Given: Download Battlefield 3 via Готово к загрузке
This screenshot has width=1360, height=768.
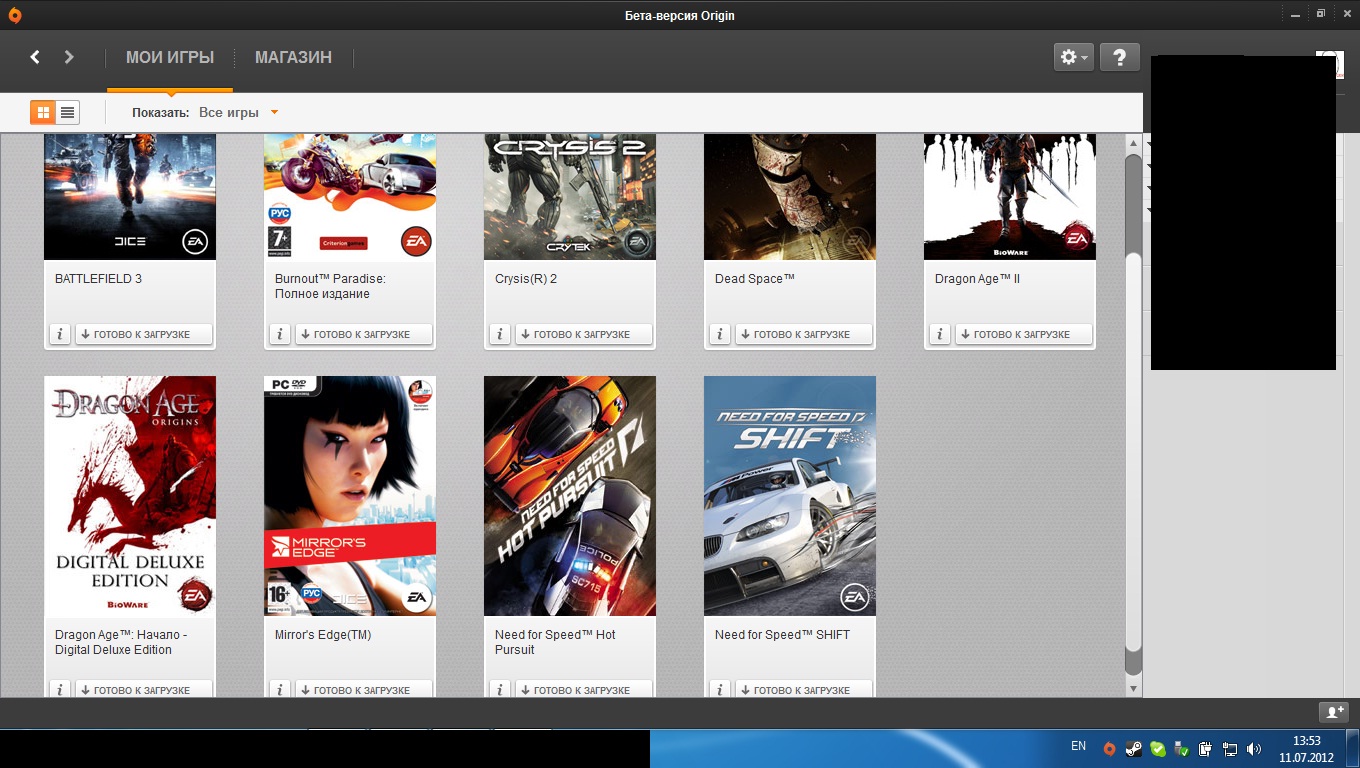Looking at the screenshot, I should (x=143, y=334).
